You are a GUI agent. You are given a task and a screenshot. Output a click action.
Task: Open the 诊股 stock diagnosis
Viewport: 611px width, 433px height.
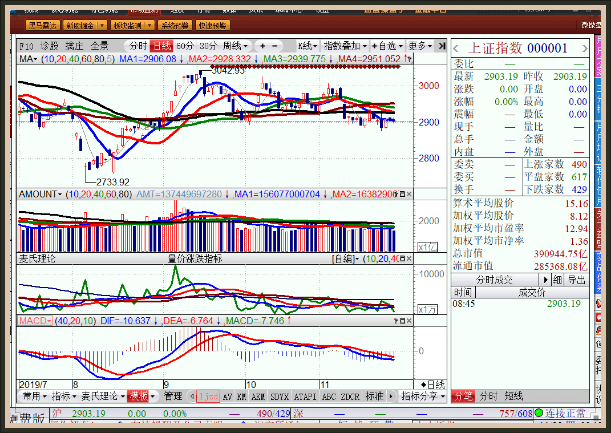tap(49, 46)
